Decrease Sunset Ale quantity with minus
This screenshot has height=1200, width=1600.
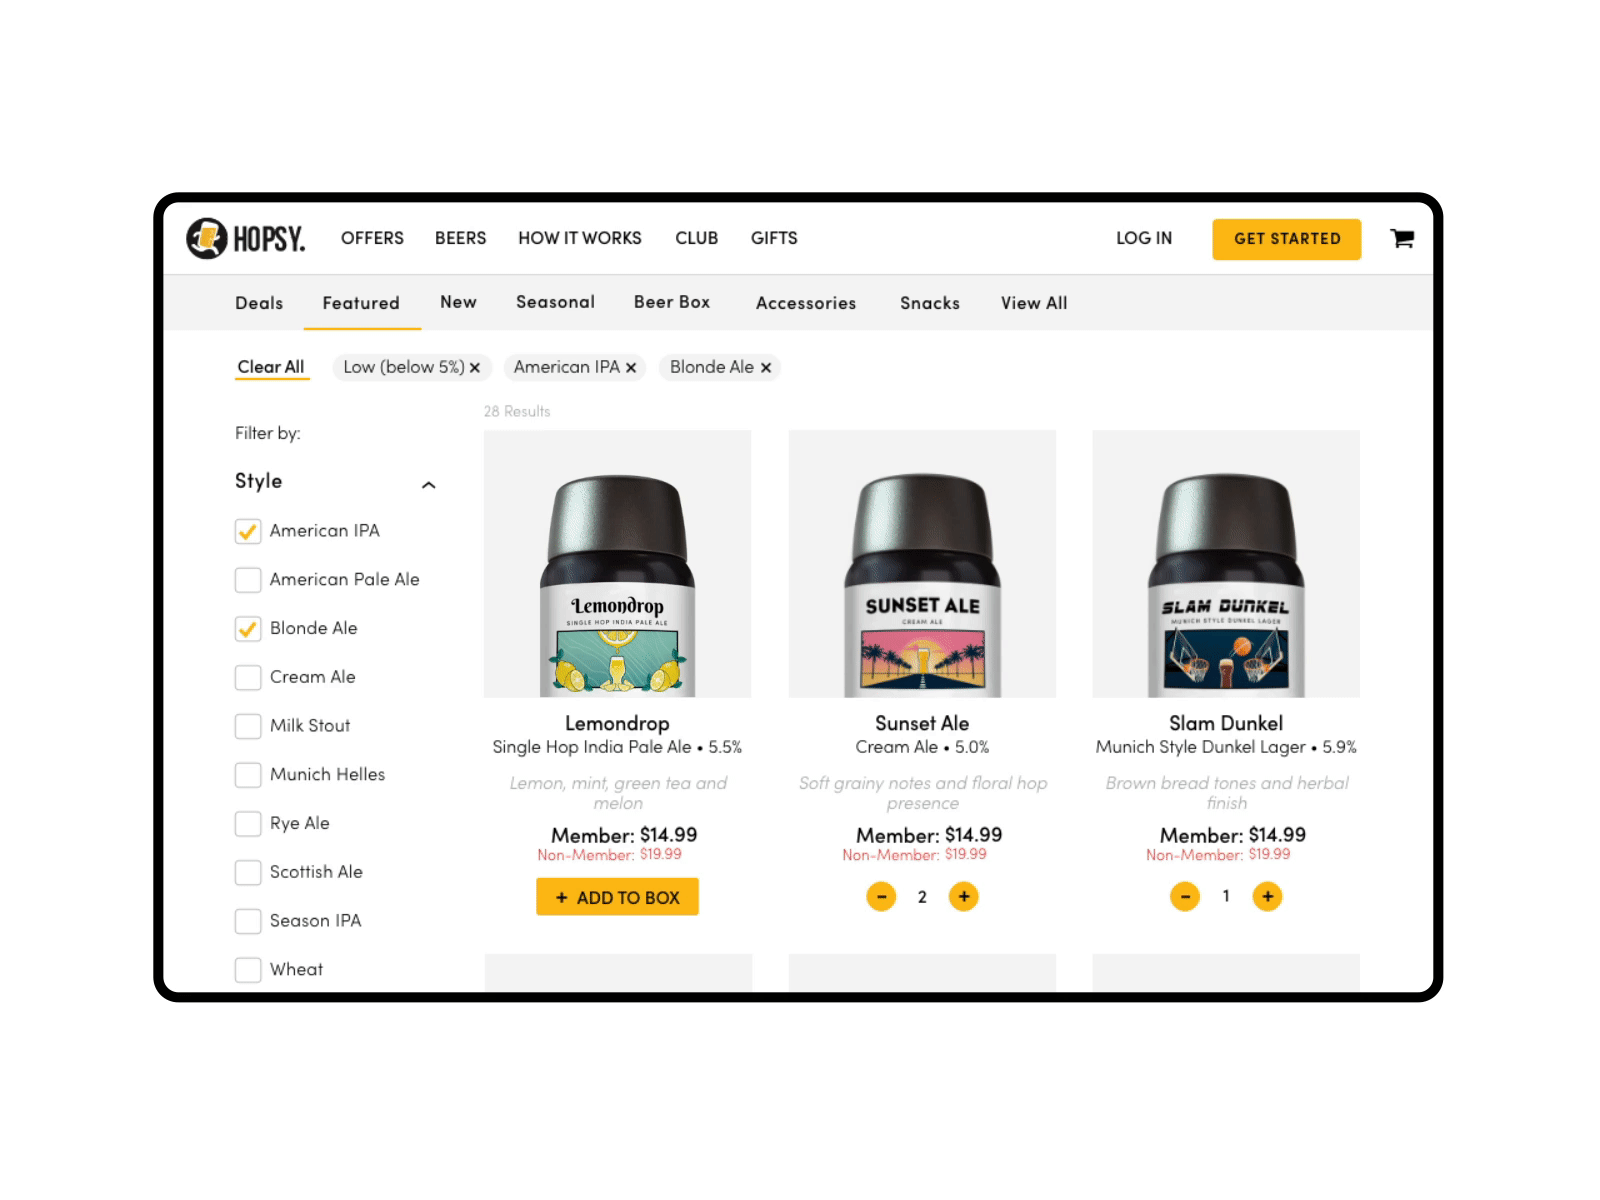point(881,897)
